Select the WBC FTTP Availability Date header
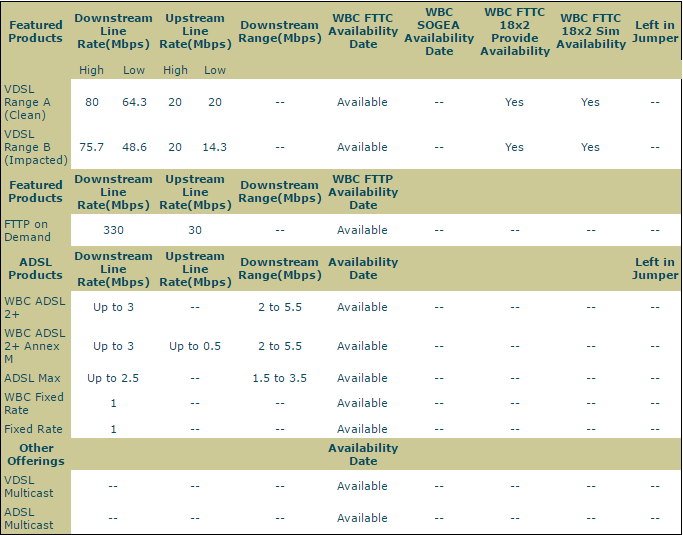Image resolution: width=683 pixels, height=535 pixels. [x=363, y=192]
